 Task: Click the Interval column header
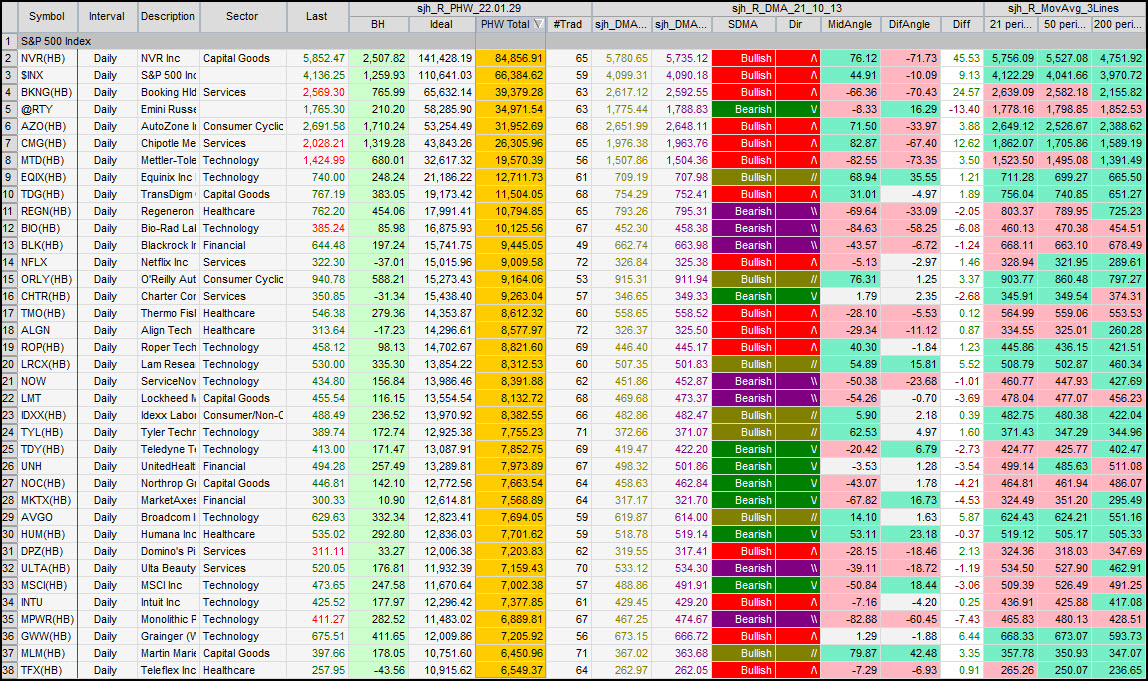107,16
